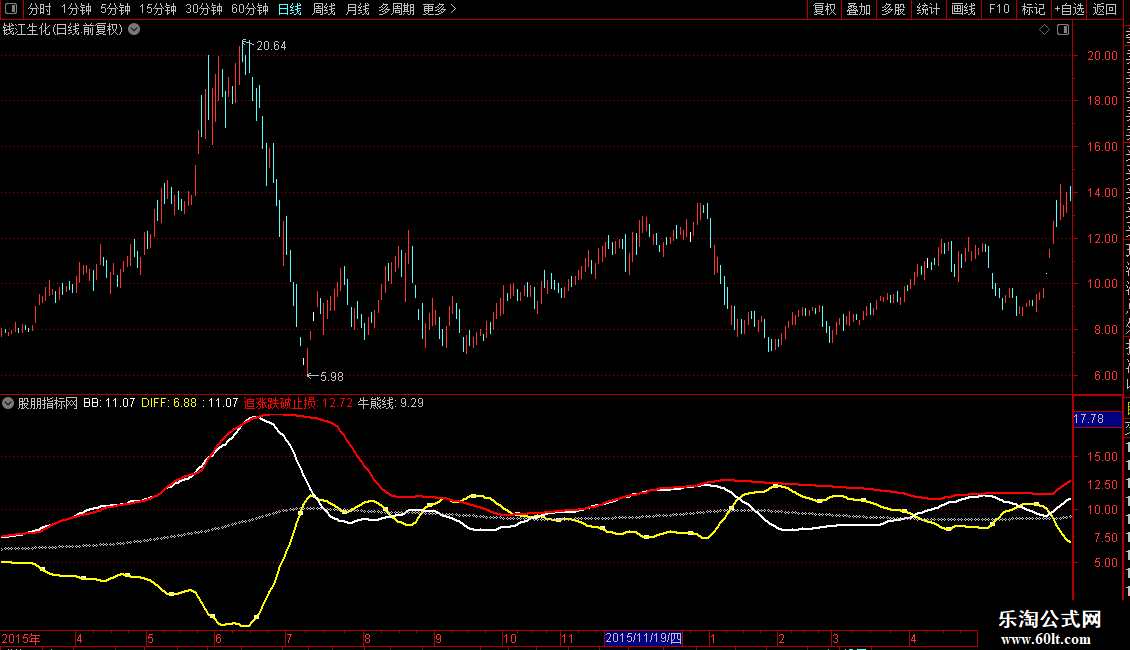Open indicator dropdown beside 股朋指标网
1130x650 pixels.
(x=8, y=404)
